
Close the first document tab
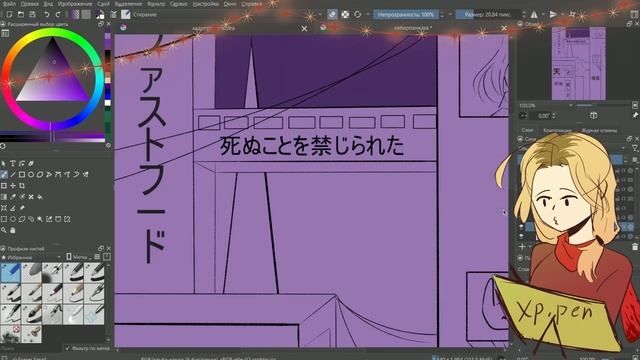(304, 29)
